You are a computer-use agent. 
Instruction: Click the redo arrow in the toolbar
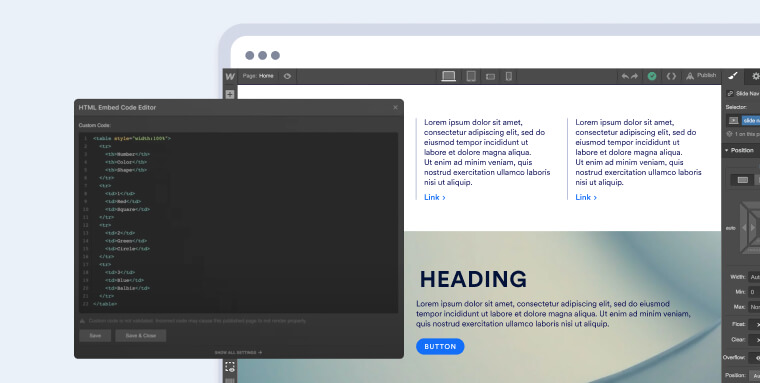(634, 76)
